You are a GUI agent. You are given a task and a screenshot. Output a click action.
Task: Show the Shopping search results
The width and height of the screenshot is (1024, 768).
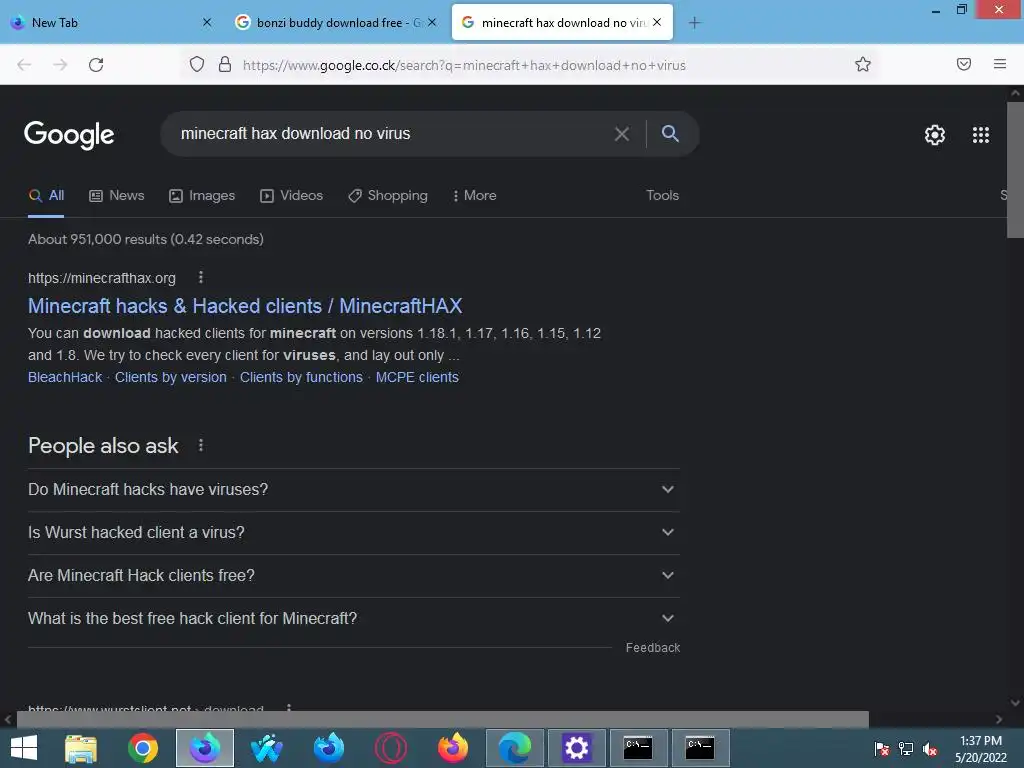[388, 195]
